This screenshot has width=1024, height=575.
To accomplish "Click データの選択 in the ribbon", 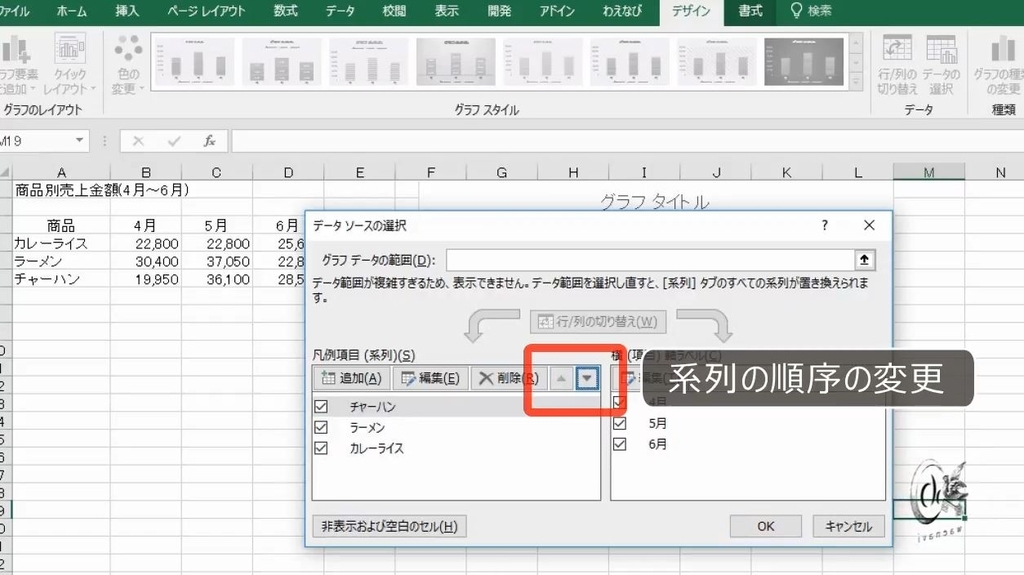I will (x=941, y=65).
